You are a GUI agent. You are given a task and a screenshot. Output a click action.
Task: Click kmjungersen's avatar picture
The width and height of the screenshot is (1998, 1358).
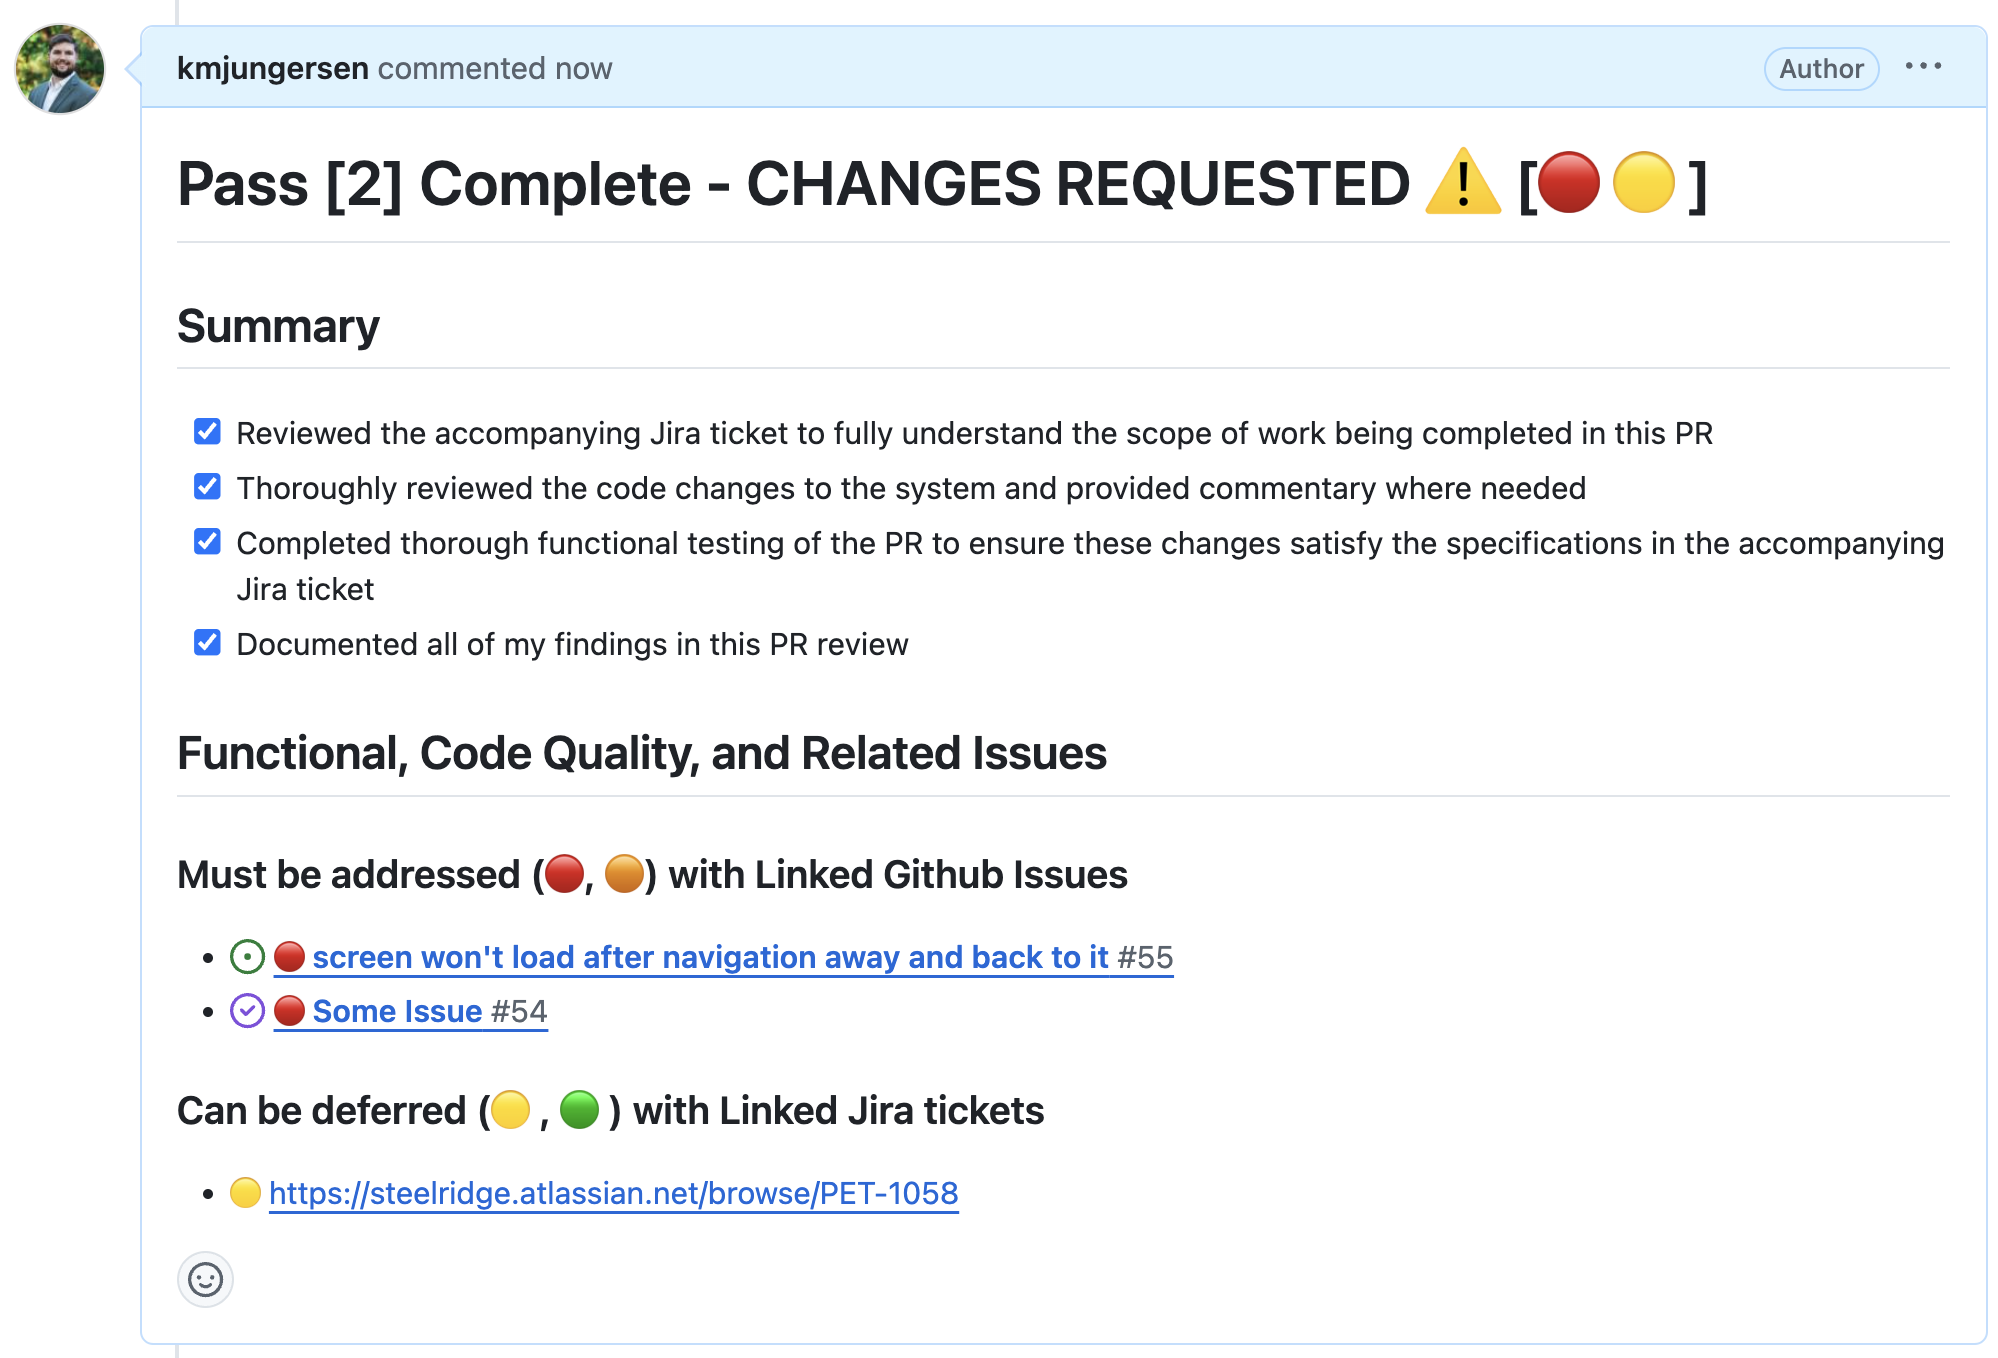[x=58, y=68]
